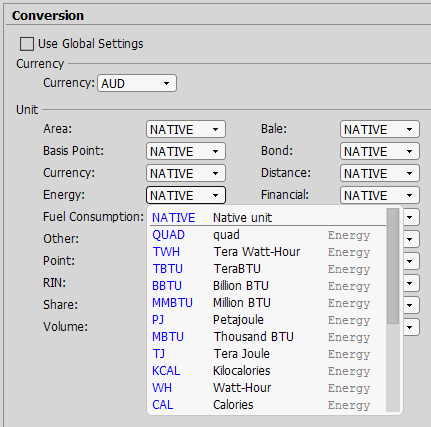Open the Unit Currency NATIVE dropdown
431x427 pixels.
pos(186,173)
